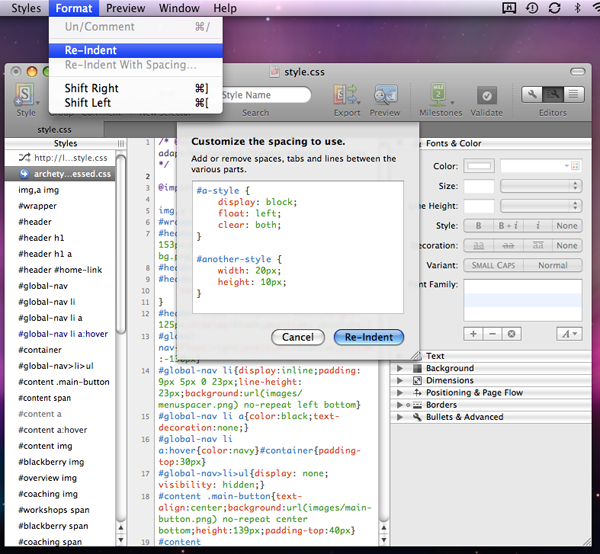Viewport: 600px width, 554px height.
Task: Click the style.css document title icon
Action: pyautogui.click(x=274, y=72)
